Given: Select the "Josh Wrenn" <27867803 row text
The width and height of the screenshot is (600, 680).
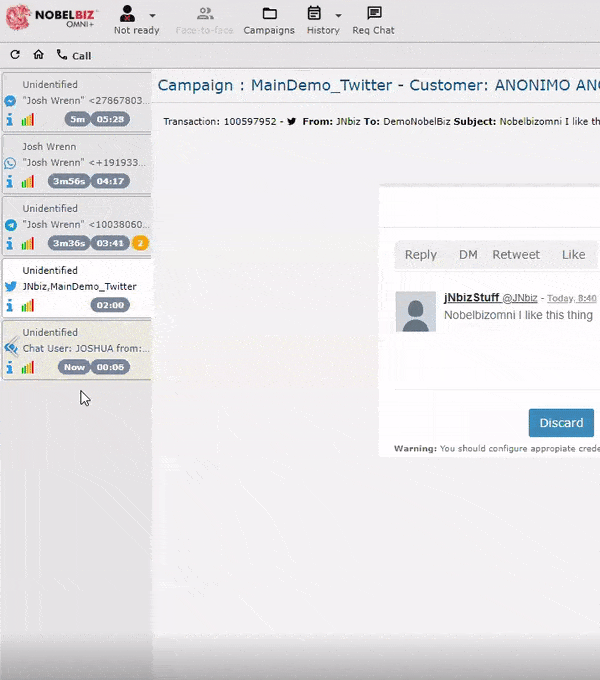Looking at the screenshot, I should tap(86, 101).
